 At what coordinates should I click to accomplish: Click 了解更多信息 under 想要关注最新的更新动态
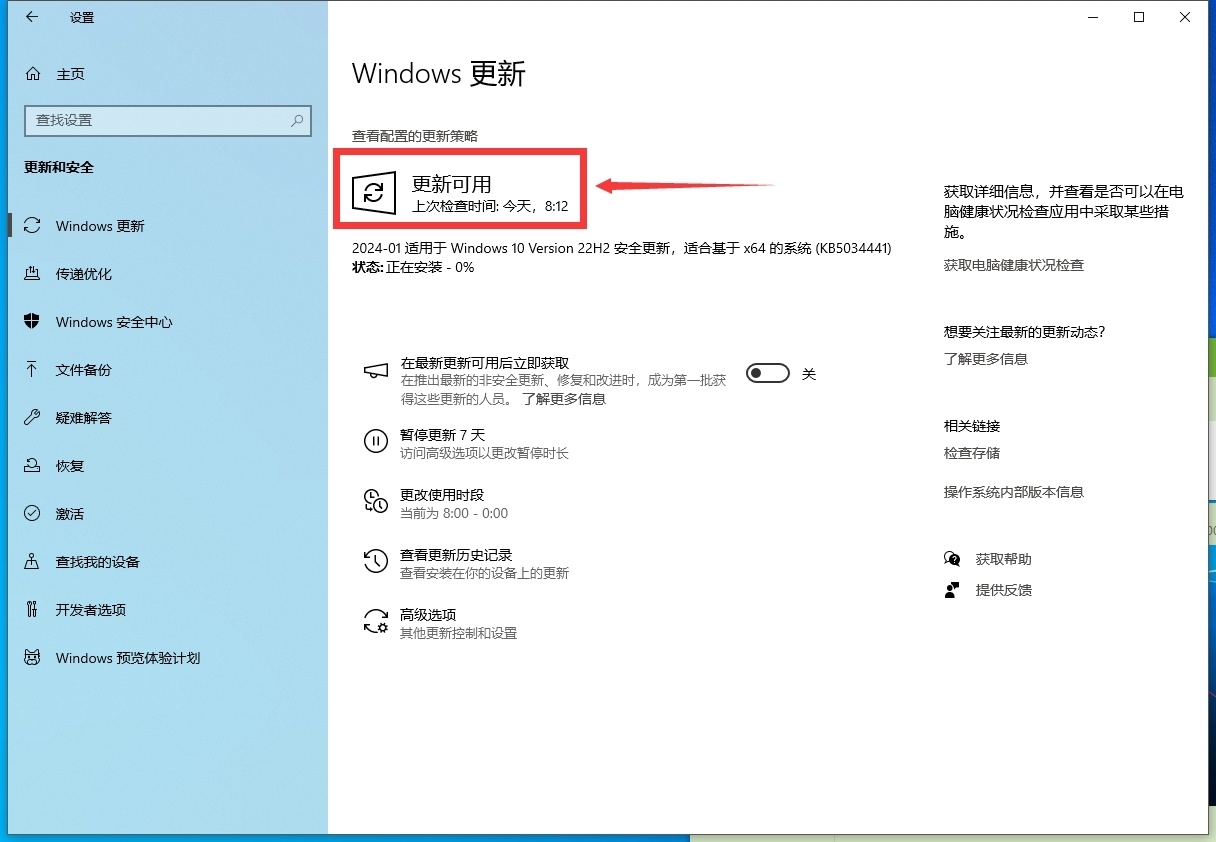coord(986,359)
